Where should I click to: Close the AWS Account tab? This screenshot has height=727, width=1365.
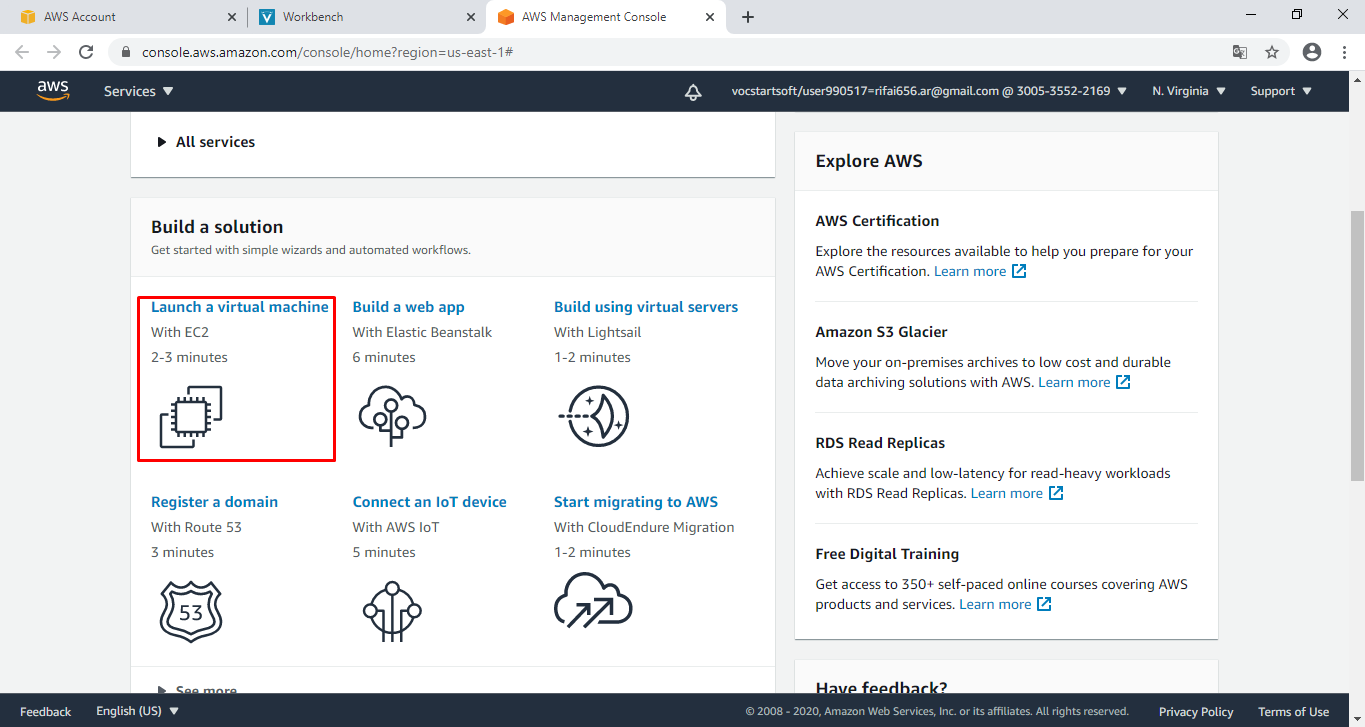tap(232, 17)
